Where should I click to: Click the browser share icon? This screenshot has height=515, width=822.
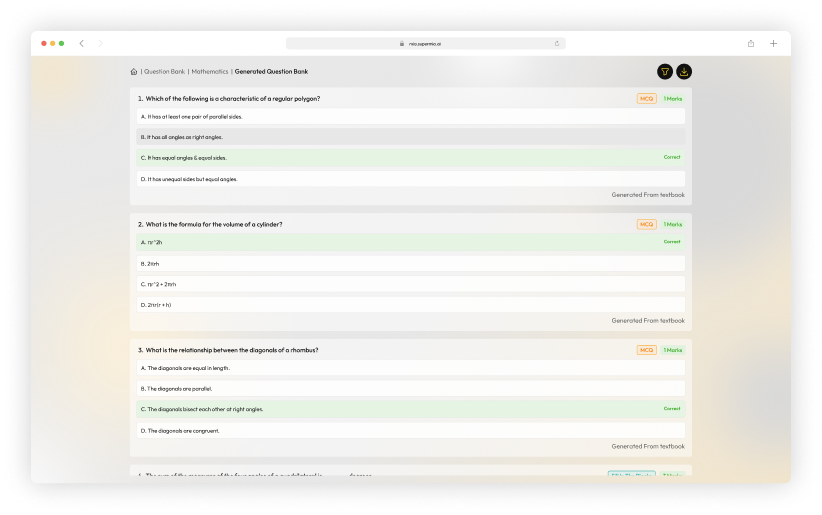click(750, 44)
